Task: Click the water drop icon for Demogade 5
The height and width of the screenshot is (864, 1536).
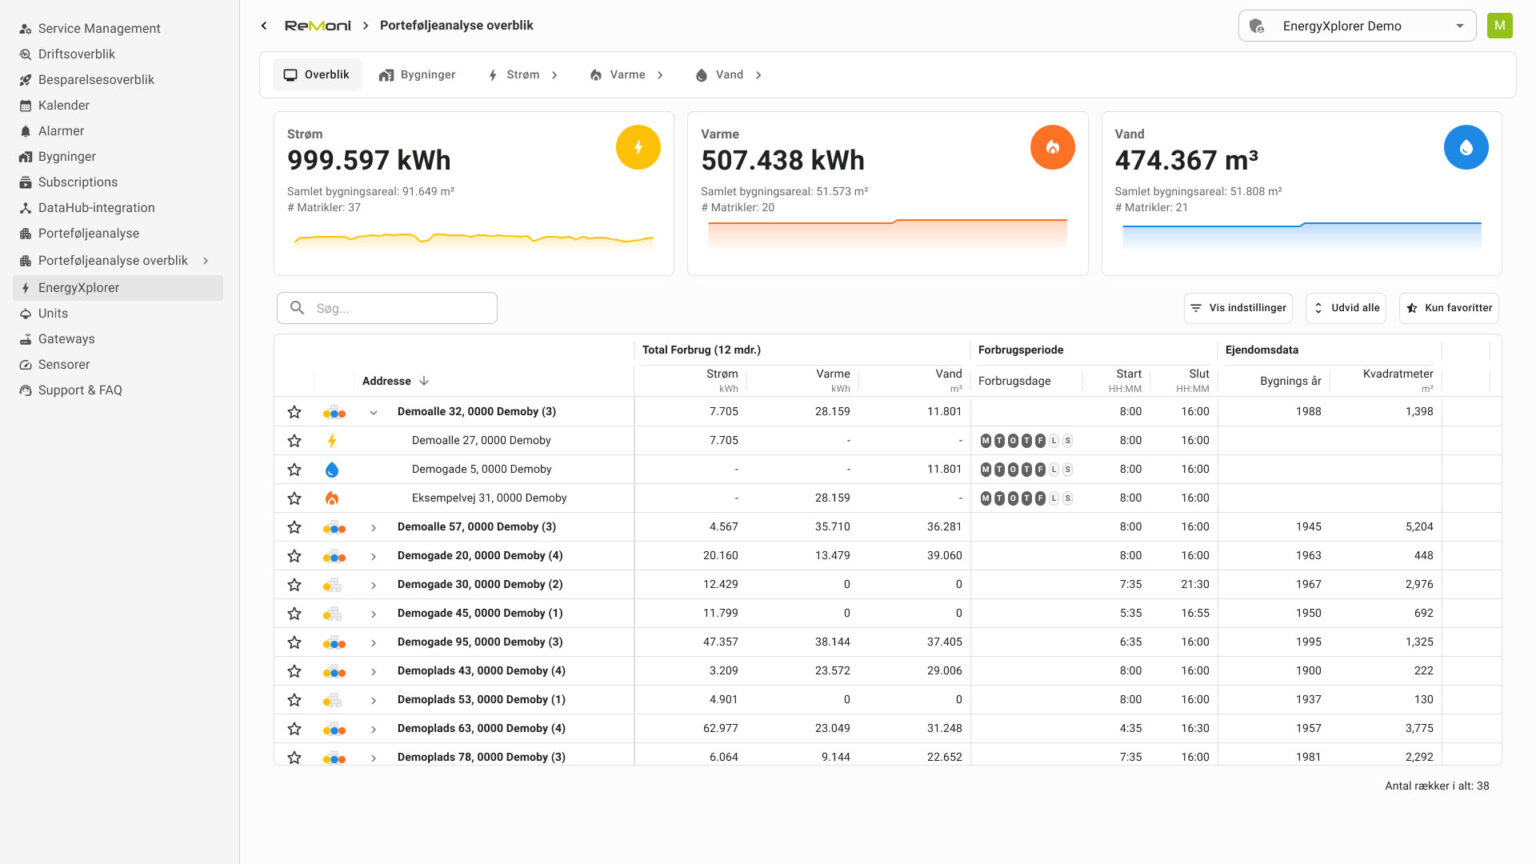Action: point(332,469)
